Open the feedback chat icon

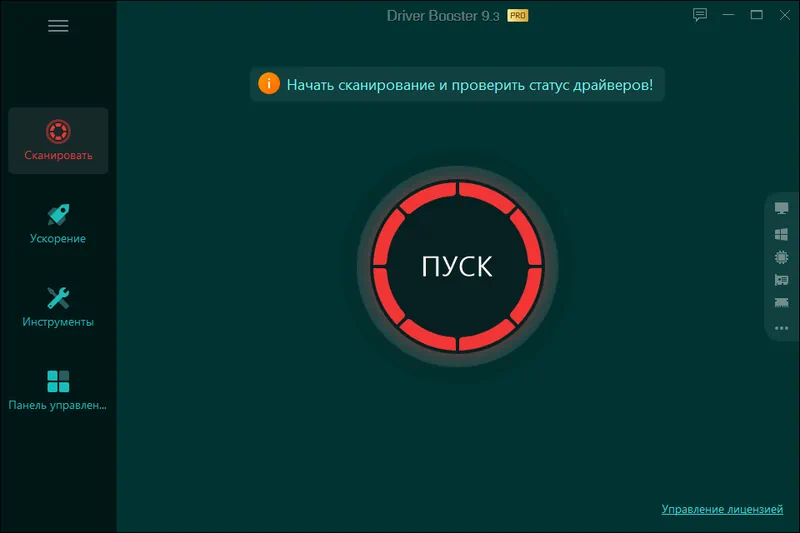[700, 15]
